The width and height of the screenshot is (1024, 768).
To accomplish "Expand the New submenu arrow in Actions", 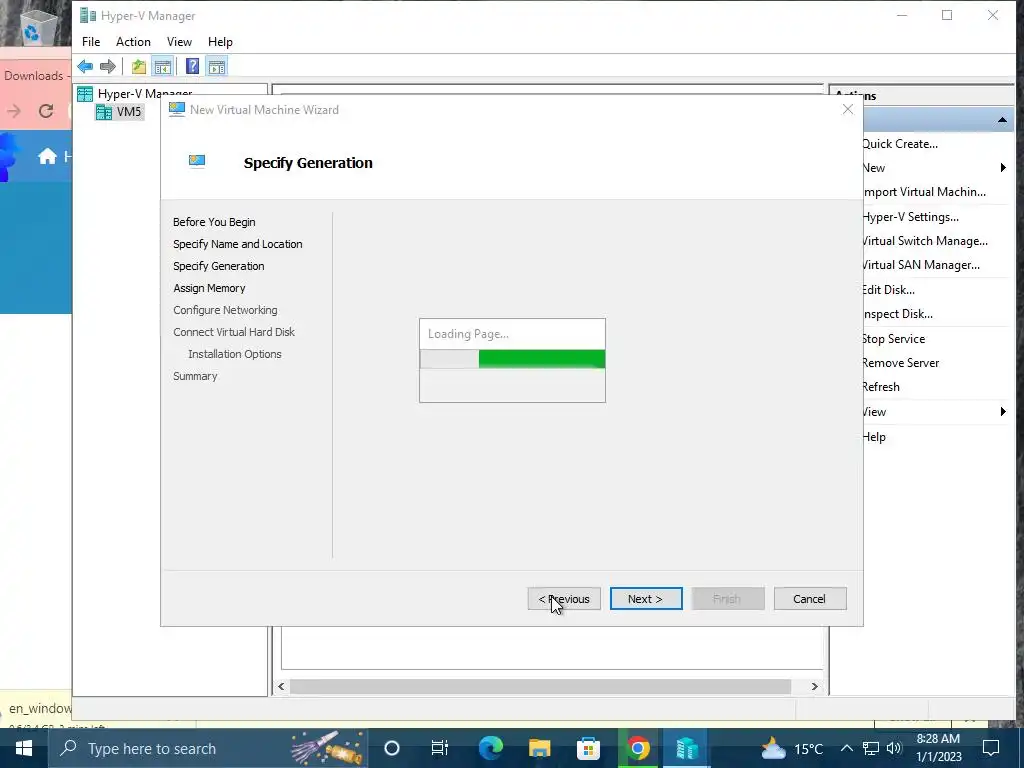I will tap(1003, 168).
